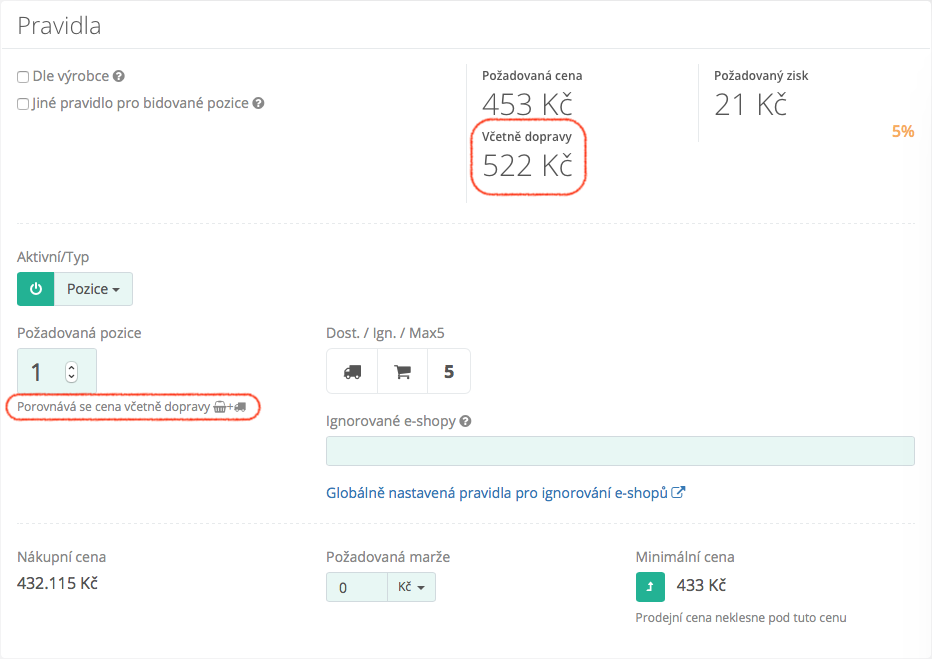Click help icon beside Jiné pravidlo pro bidované pozice
This screenshot has height=659, width=932.
(258, 103)
